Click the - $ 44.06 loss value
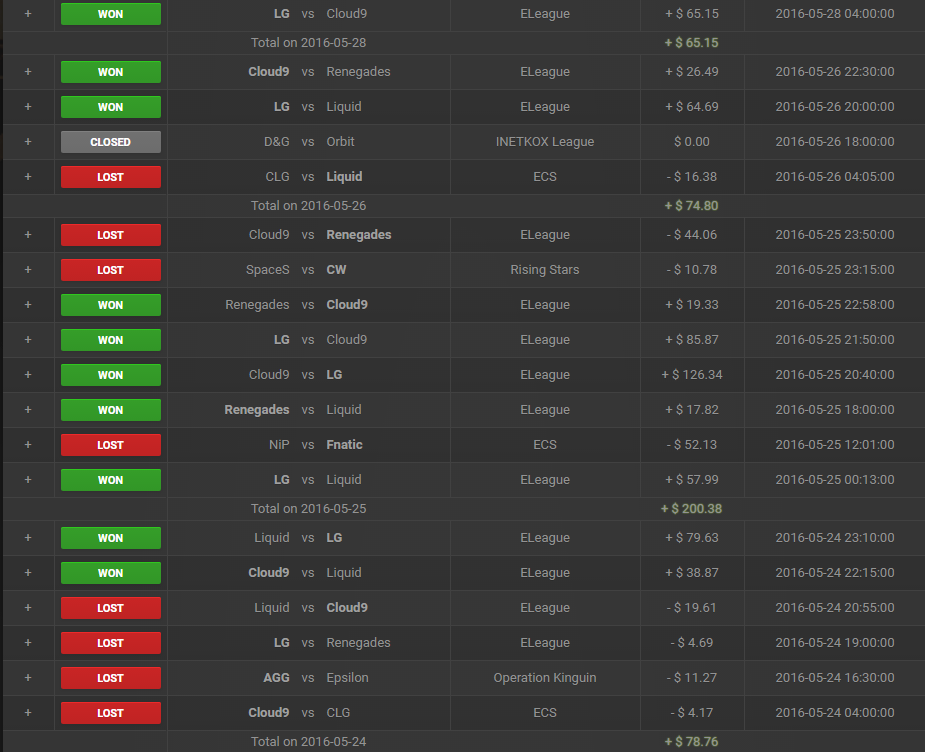The image size is (925, 752). click(x=692, y=235)
